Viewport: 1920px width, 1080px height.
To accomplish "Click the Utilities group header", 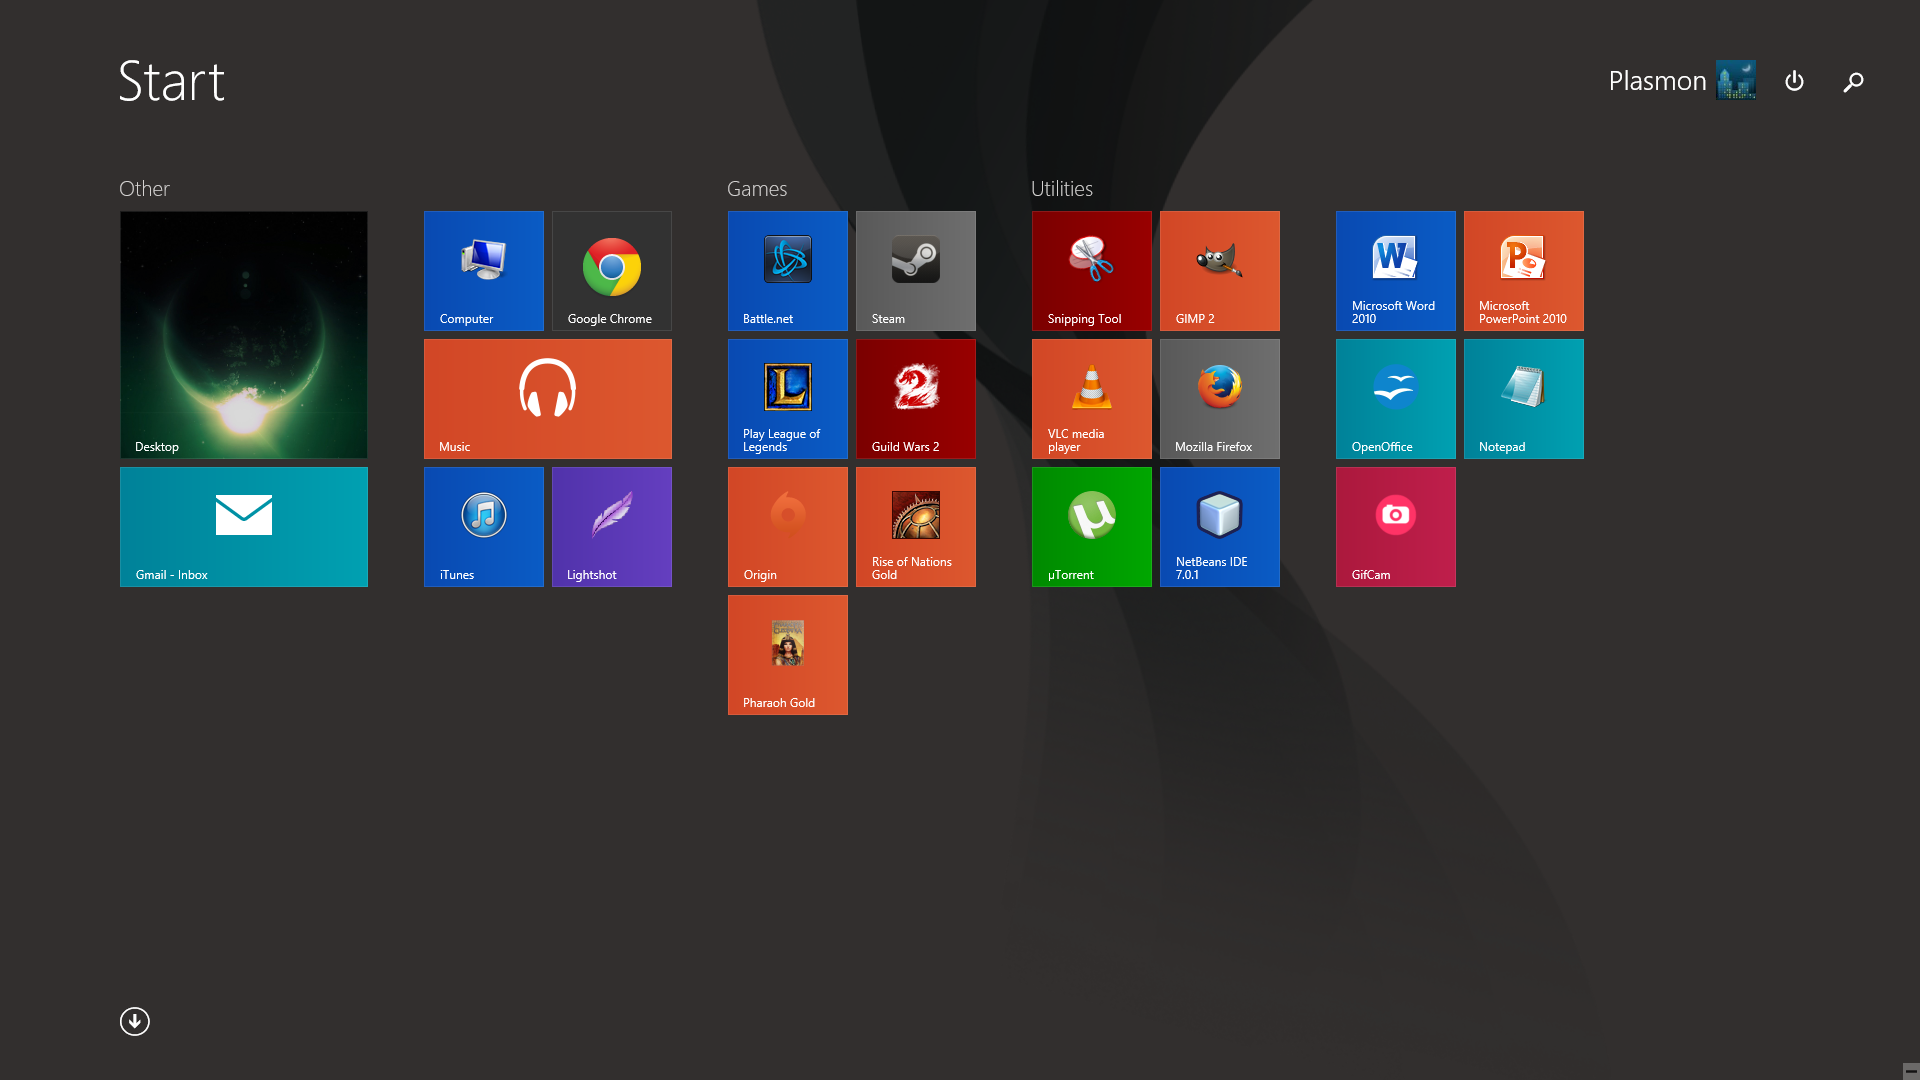I will pyautogui.click(x=1061, y=188).
